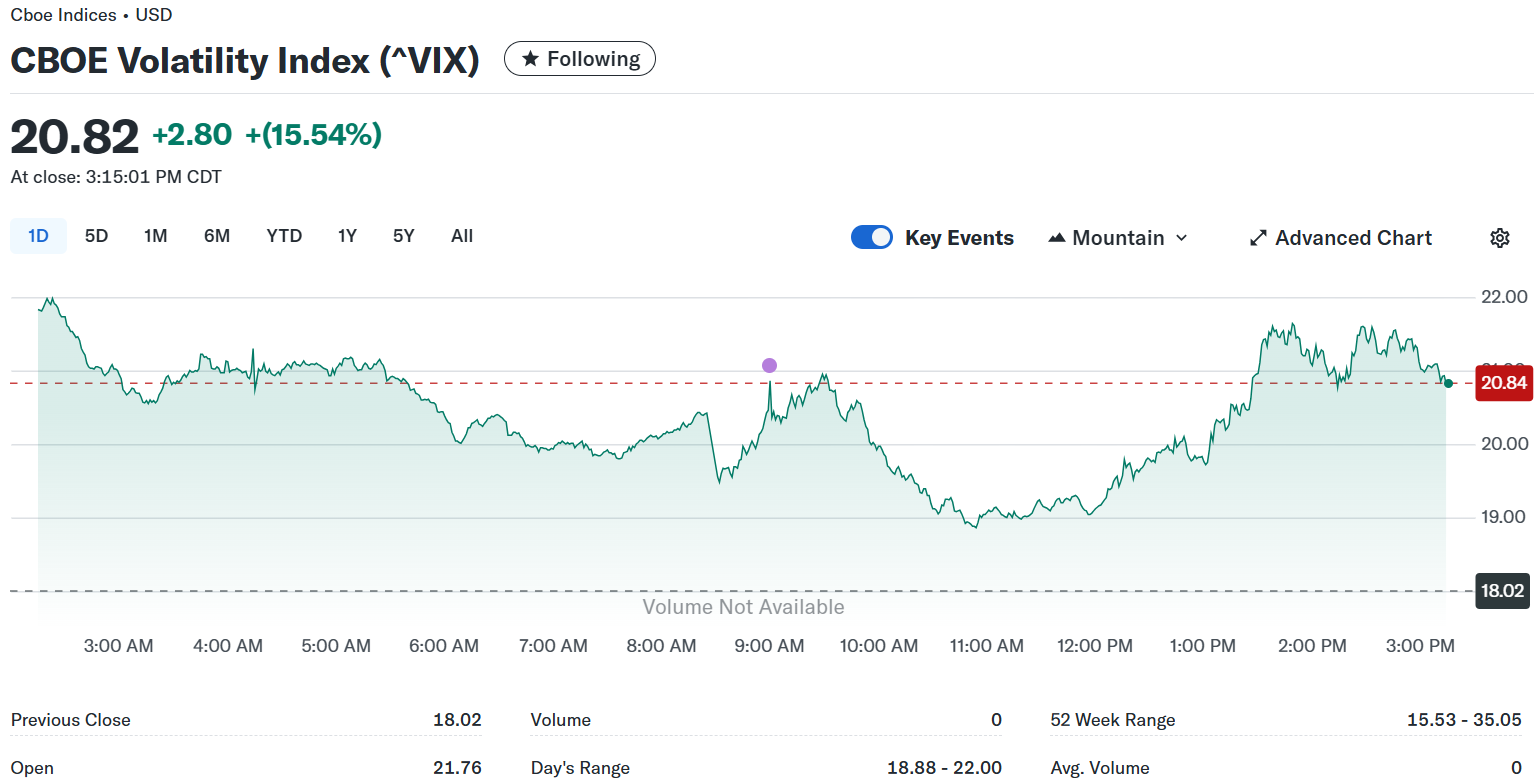Click the CBOE Volatility Index (^VIX) title
Screen dimensions: 1538x783
pyautogui.click(x=245, y=61)
